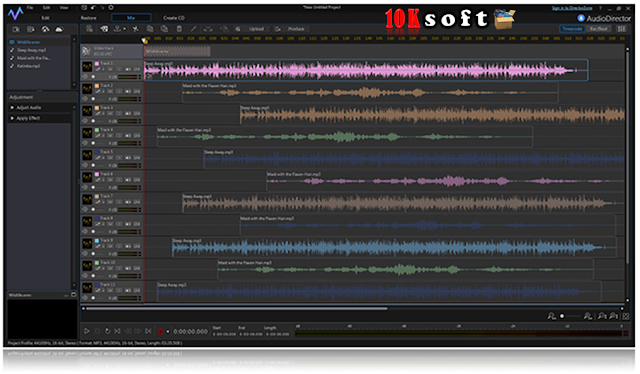640x374 pixels.
Task: Click the import-to-track icon in toolbar
Action: pyautogui.click(x=118, y=29)
